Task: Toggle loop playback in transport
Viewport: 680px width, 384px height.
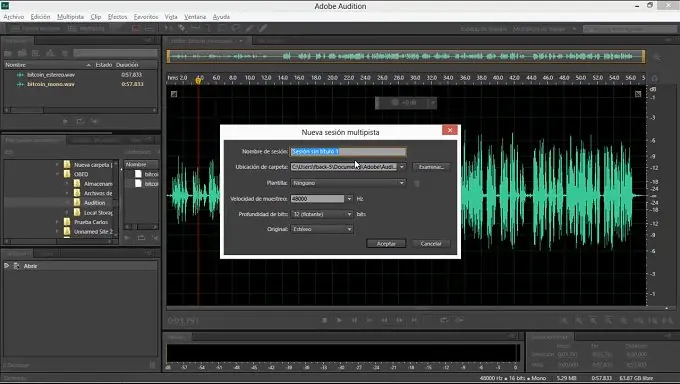Action: [x=444, y=320]
